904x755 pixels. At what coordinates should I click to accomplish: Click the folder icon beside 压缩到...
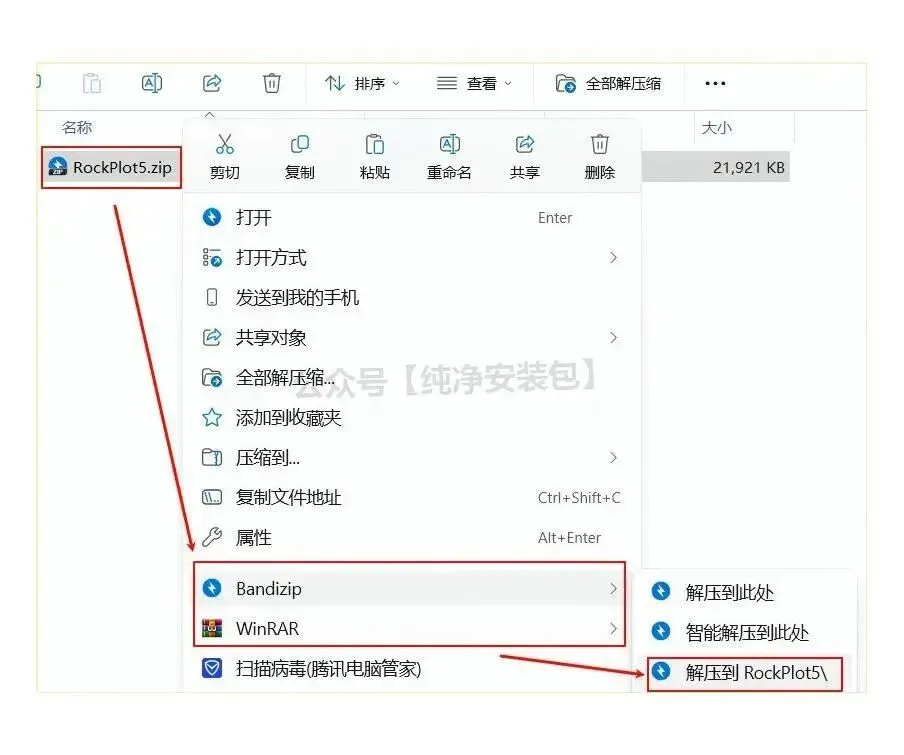(x=212, y=458)
